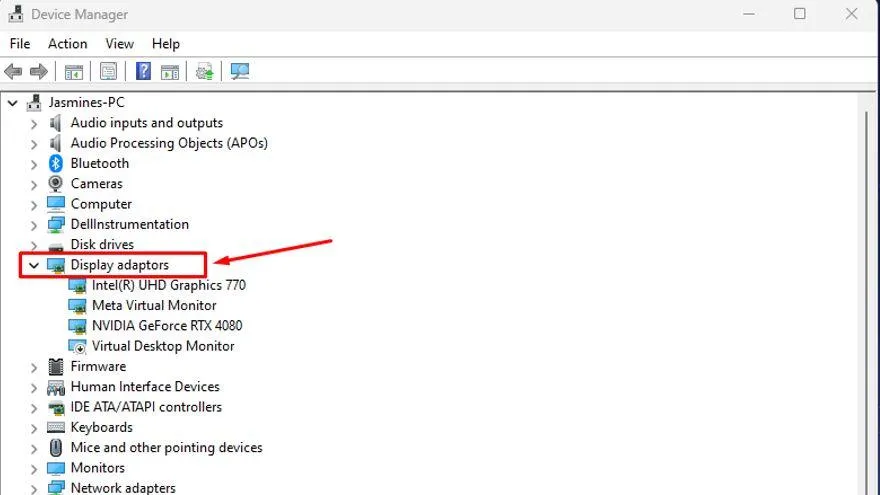This screenshot has height=495, width=880.
Task: Expand the DellInstrumentation category
Action: 34,225
